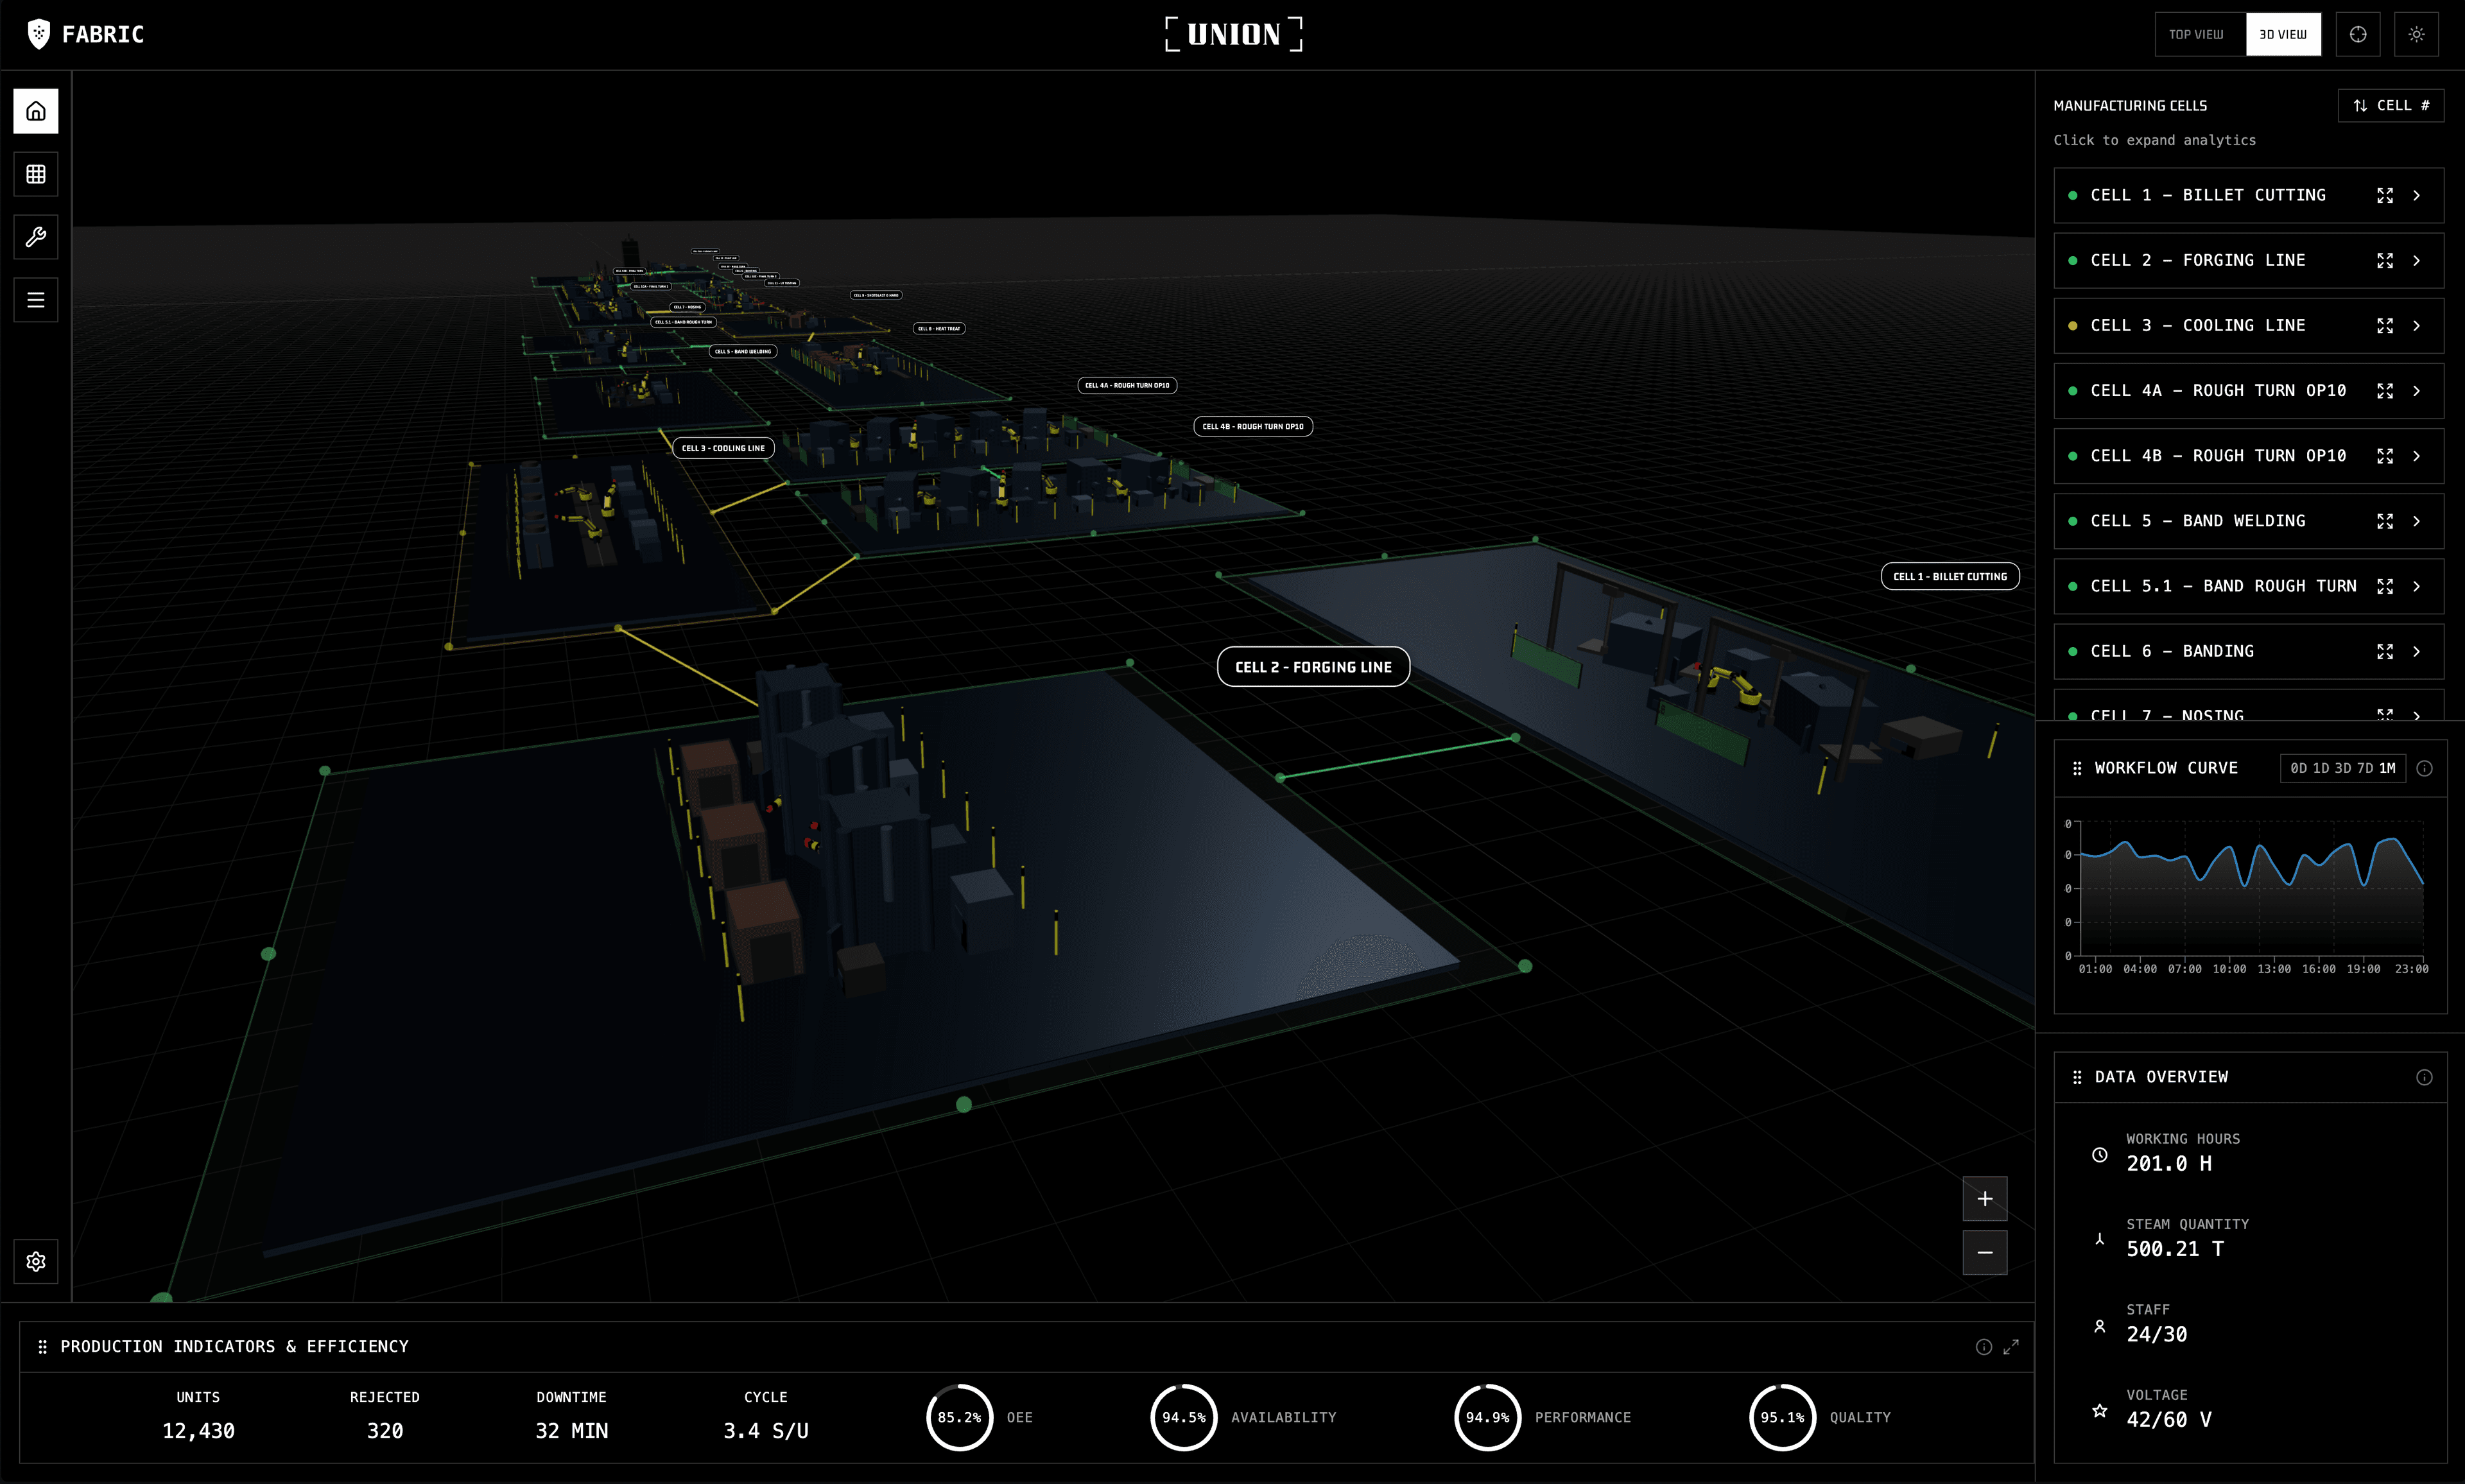
Task: Toggle the sun brightness theme icon
Action: click(x=2416, y=35)
